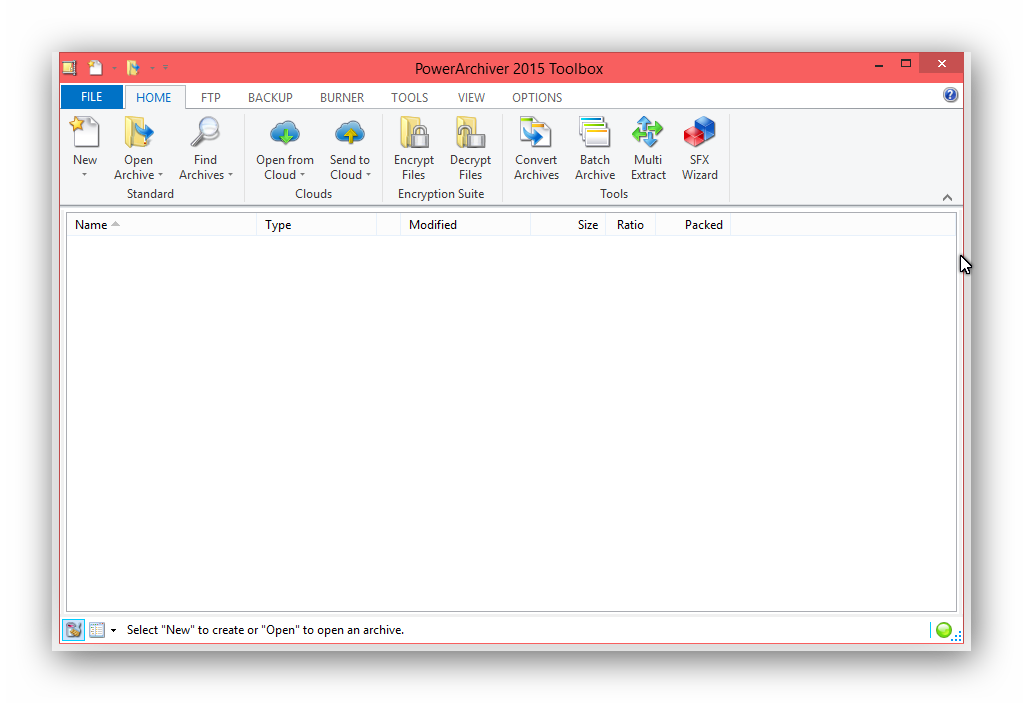Switch to the BACKUP tab
Screen dimensions: 1023x703
coord(270,97)
